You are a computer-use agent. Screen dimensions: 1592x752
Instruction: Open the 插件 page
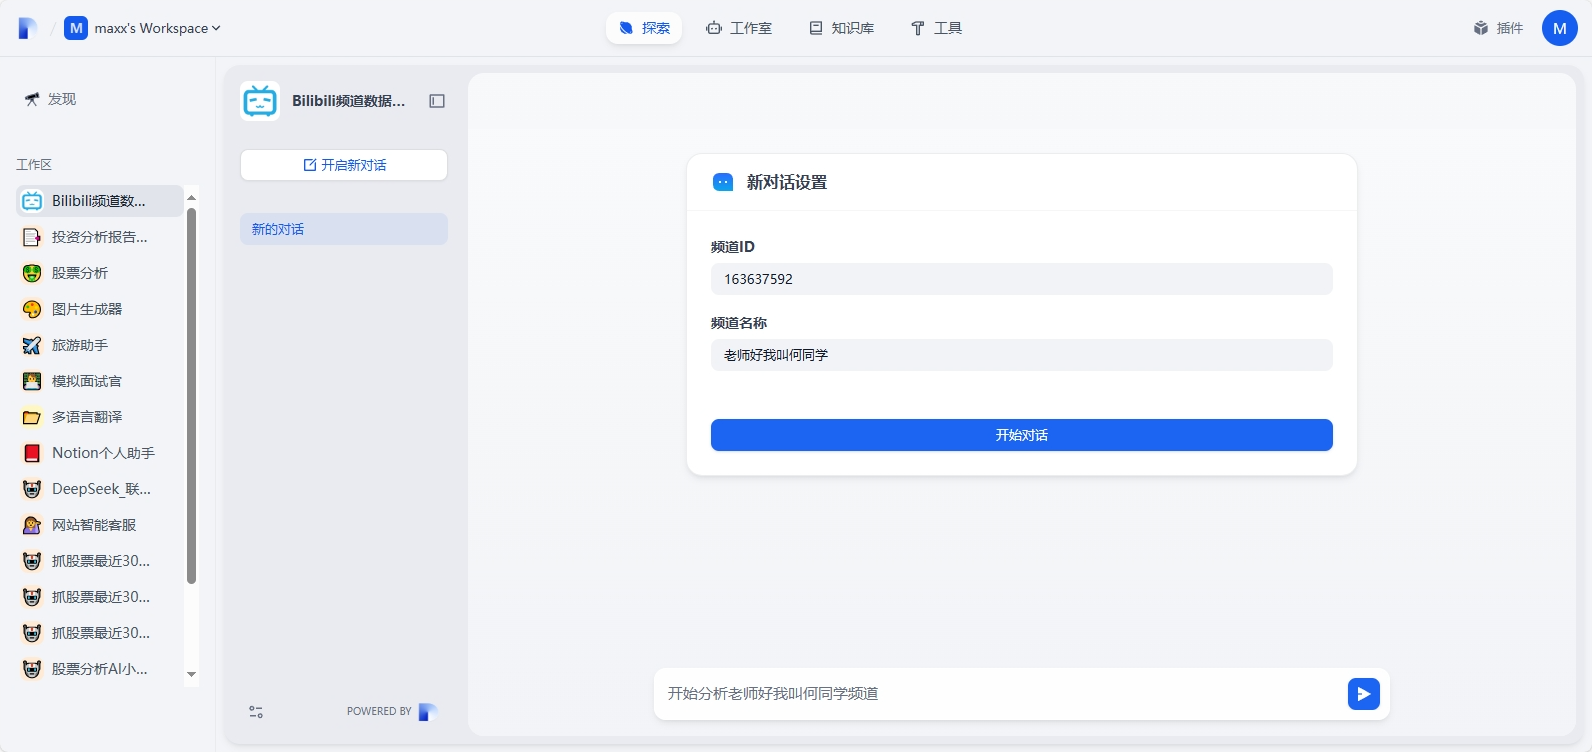point(1498,28)
